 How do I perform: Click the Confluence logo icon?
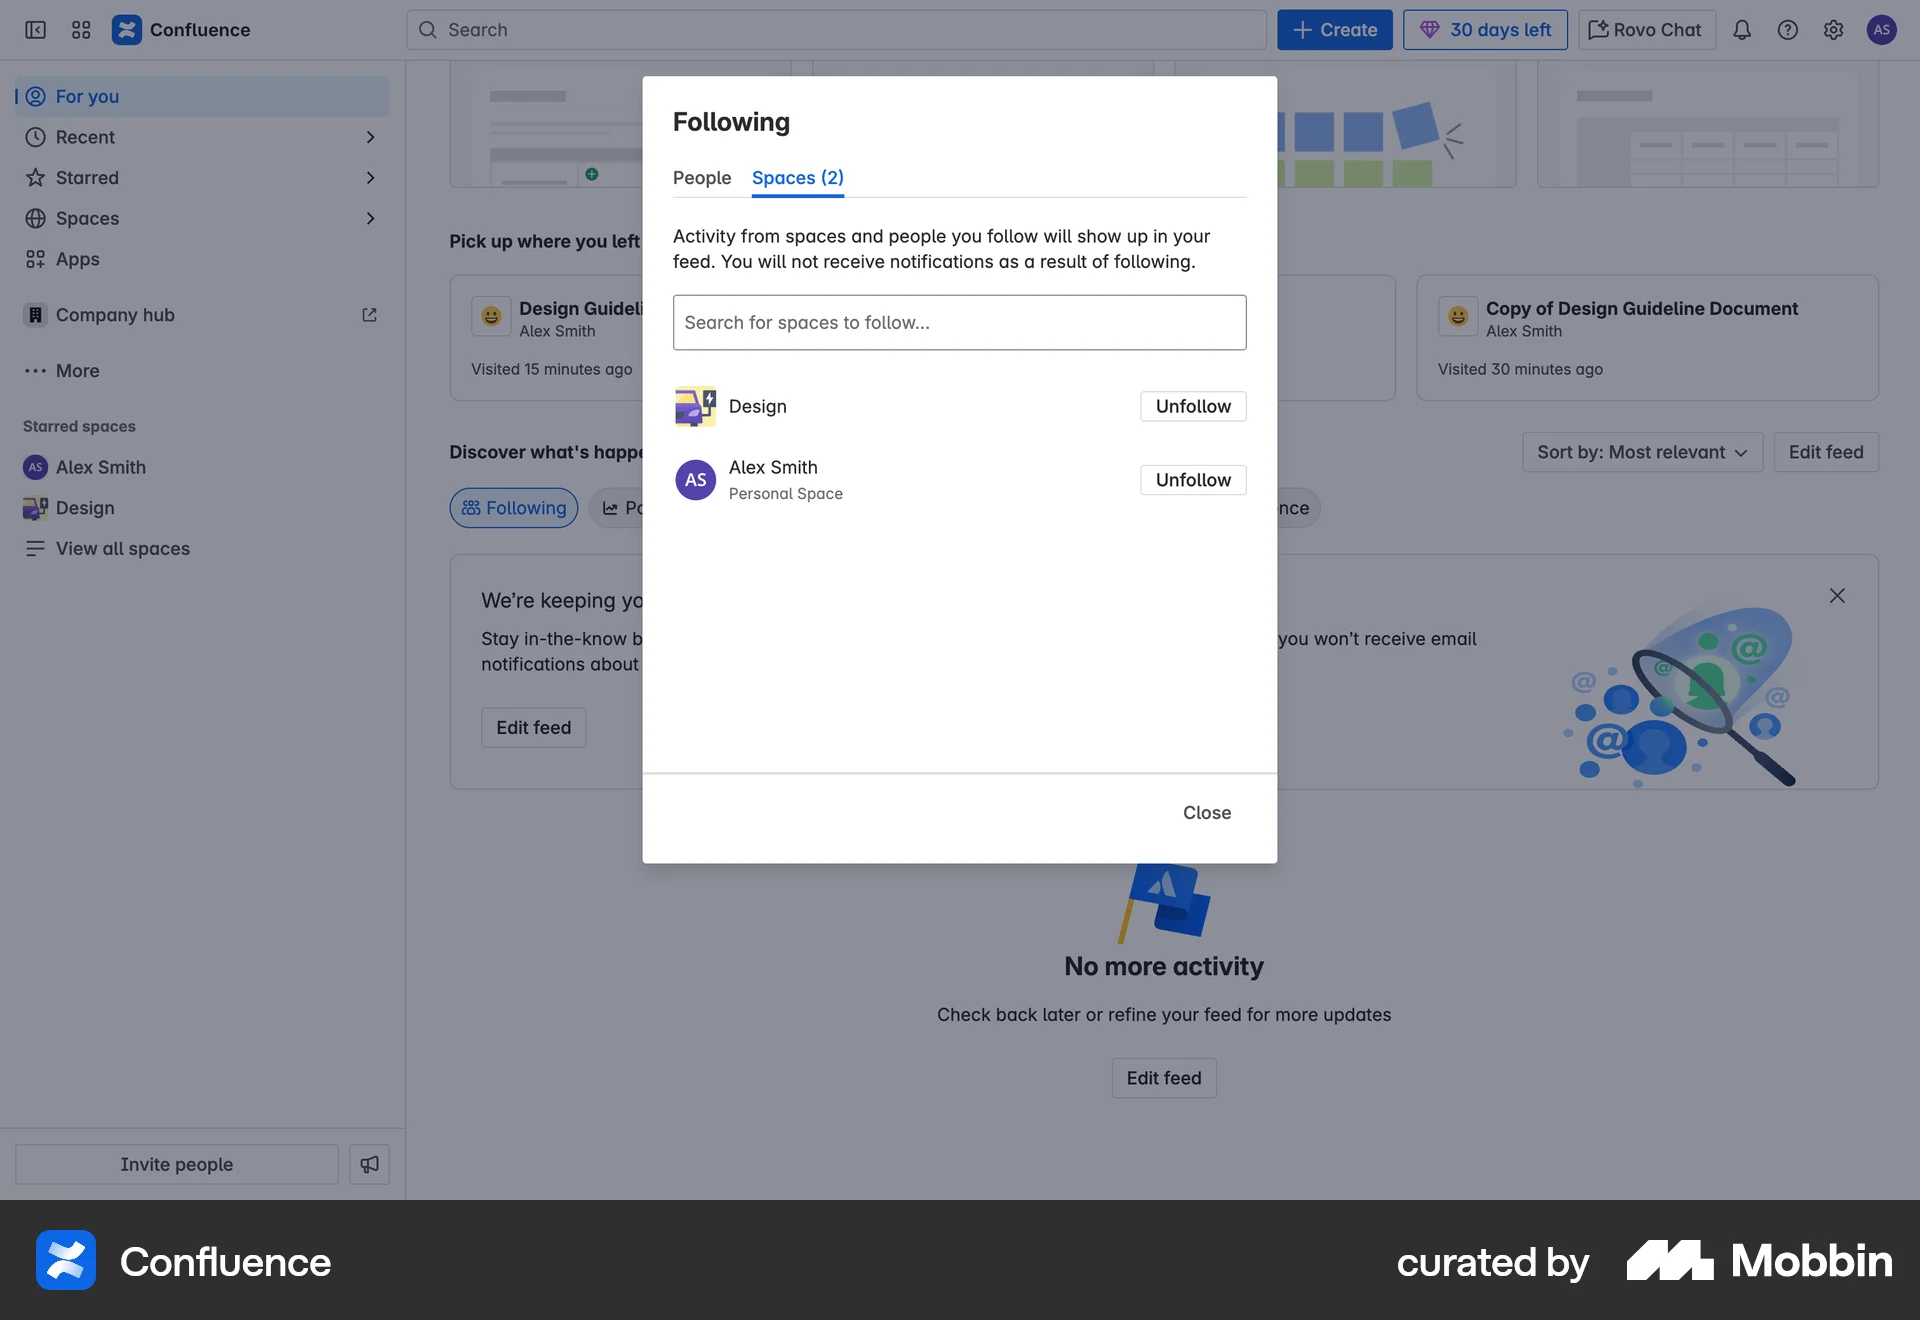(127, 30)
